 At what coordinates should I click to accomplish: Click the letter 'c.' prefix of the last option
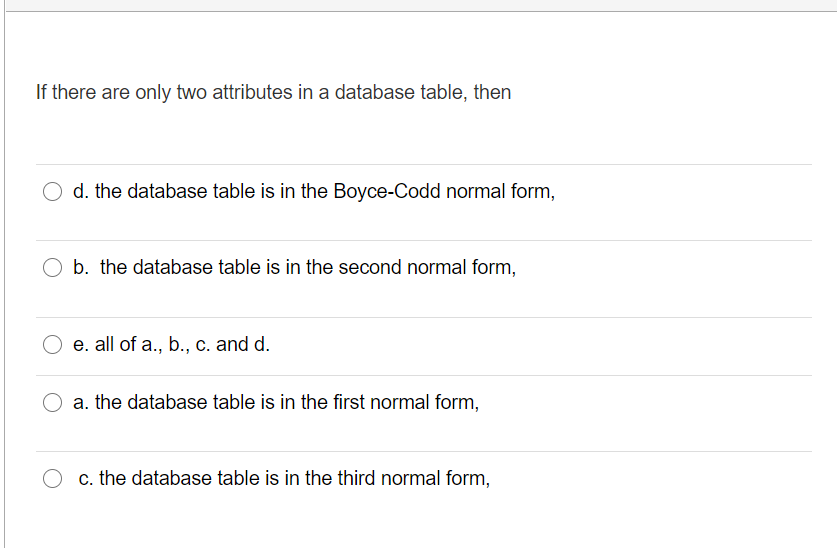click(86, 478)
